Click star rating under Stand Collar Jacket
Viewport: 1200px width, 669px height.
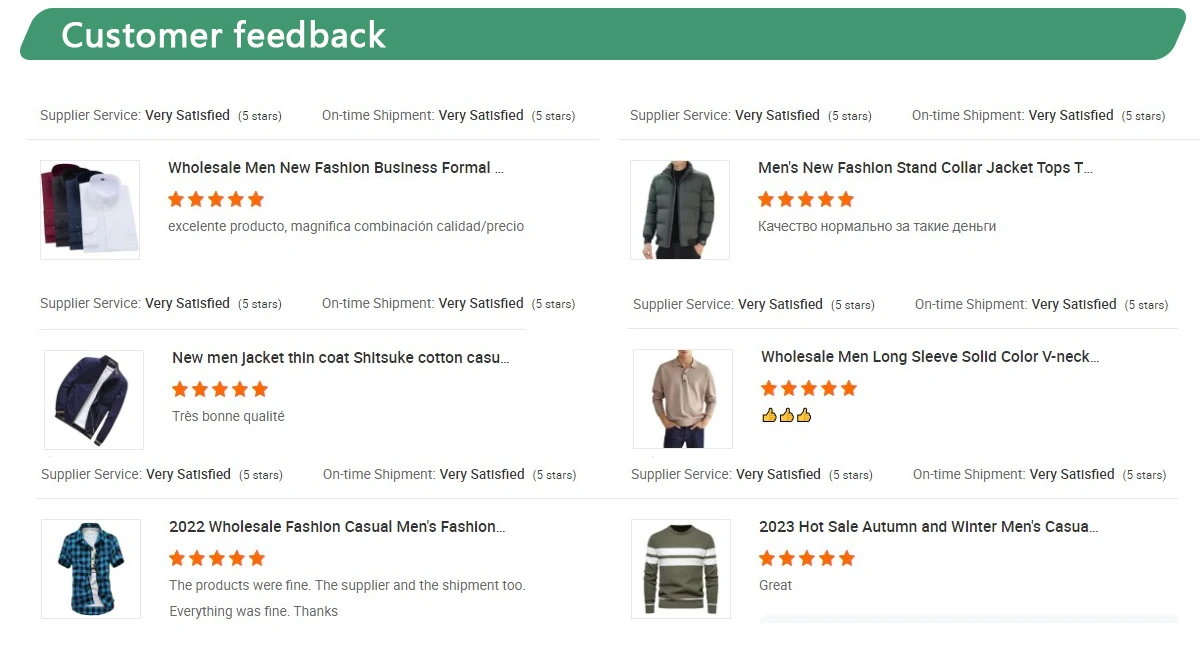[x=806, y=199]
